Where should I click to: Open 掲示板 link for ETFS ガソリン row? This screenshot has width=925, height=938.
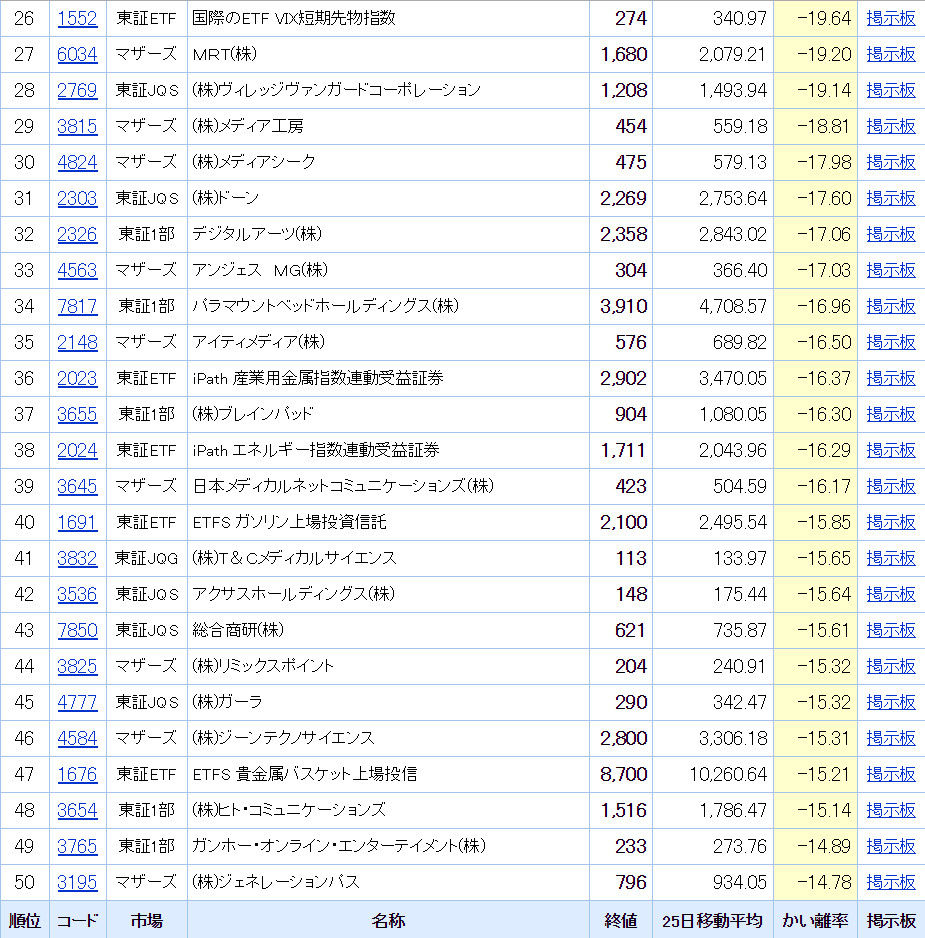(x=891, y=522)
